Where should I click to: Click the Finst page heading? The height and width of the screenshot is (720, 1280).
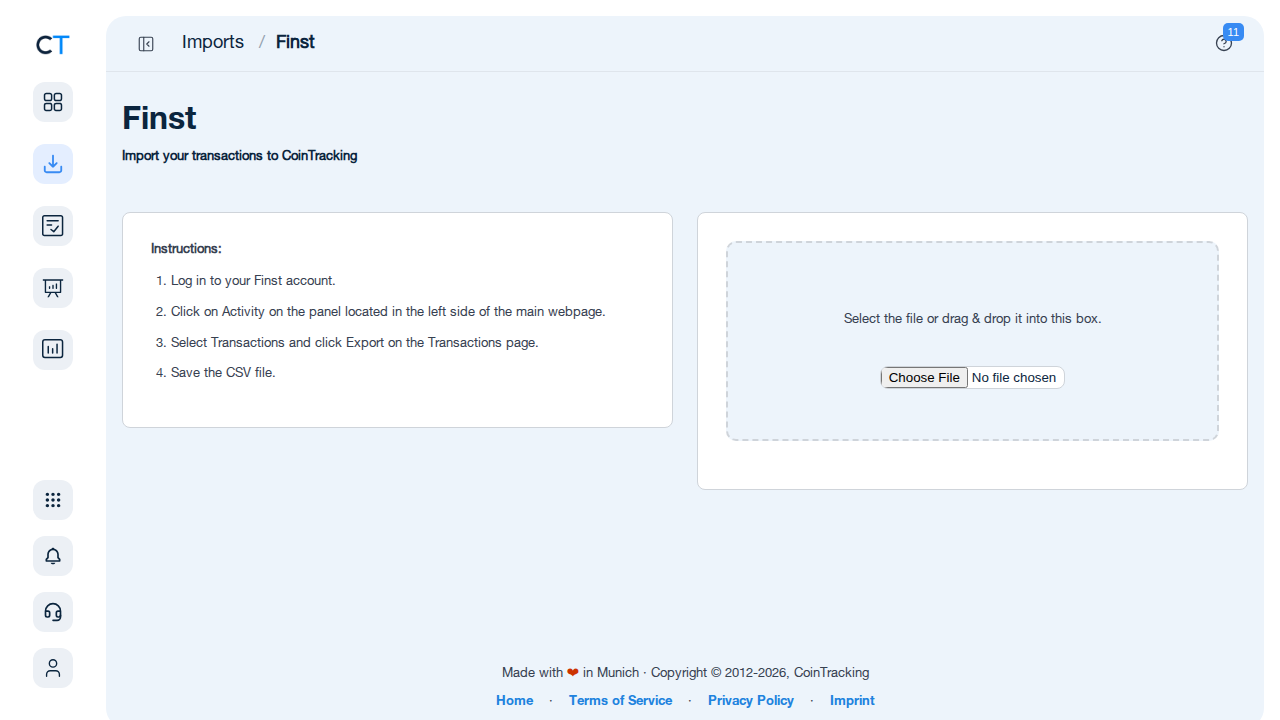159,118
